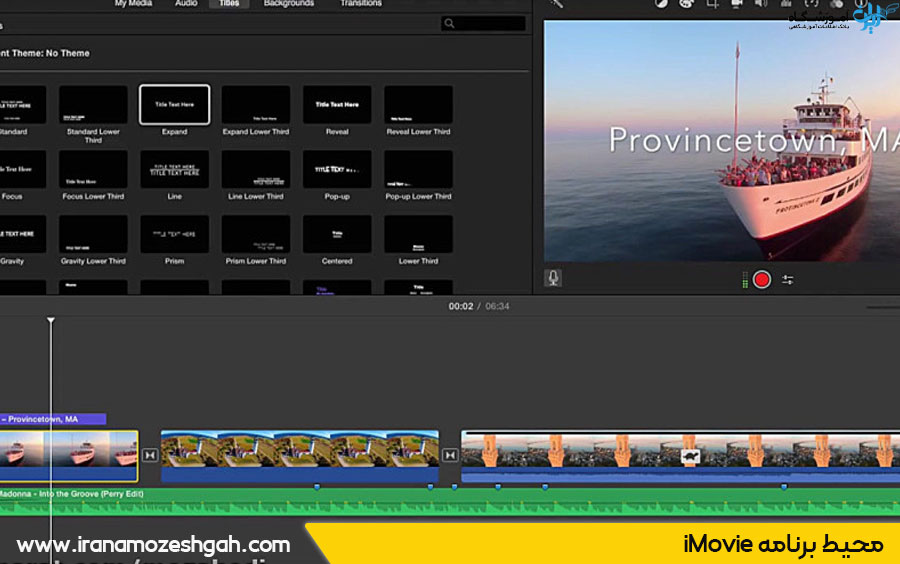This screenshot has width=900, height=564.
Task: Select the city skyline clip in timeline
Action: pyautogui.click(x=680, y=456)
